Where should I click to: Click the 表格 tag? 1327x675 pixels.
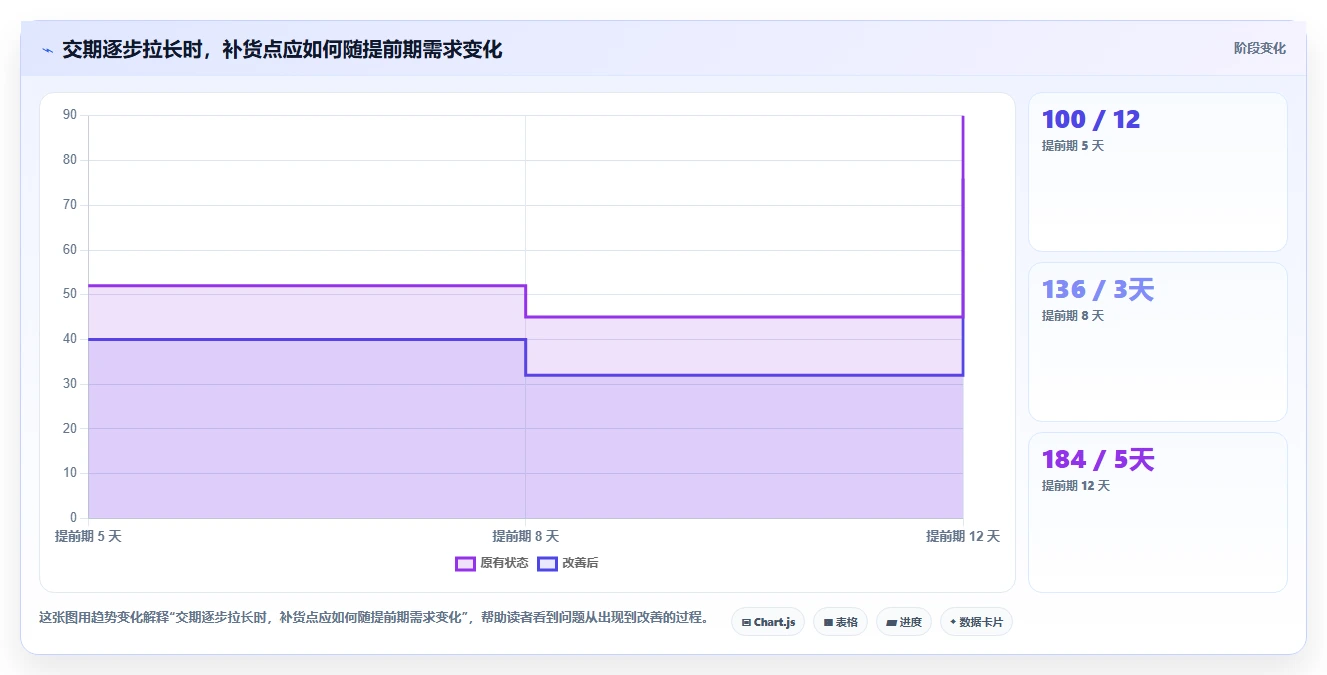pyautogui.click(x=840, y=622)
